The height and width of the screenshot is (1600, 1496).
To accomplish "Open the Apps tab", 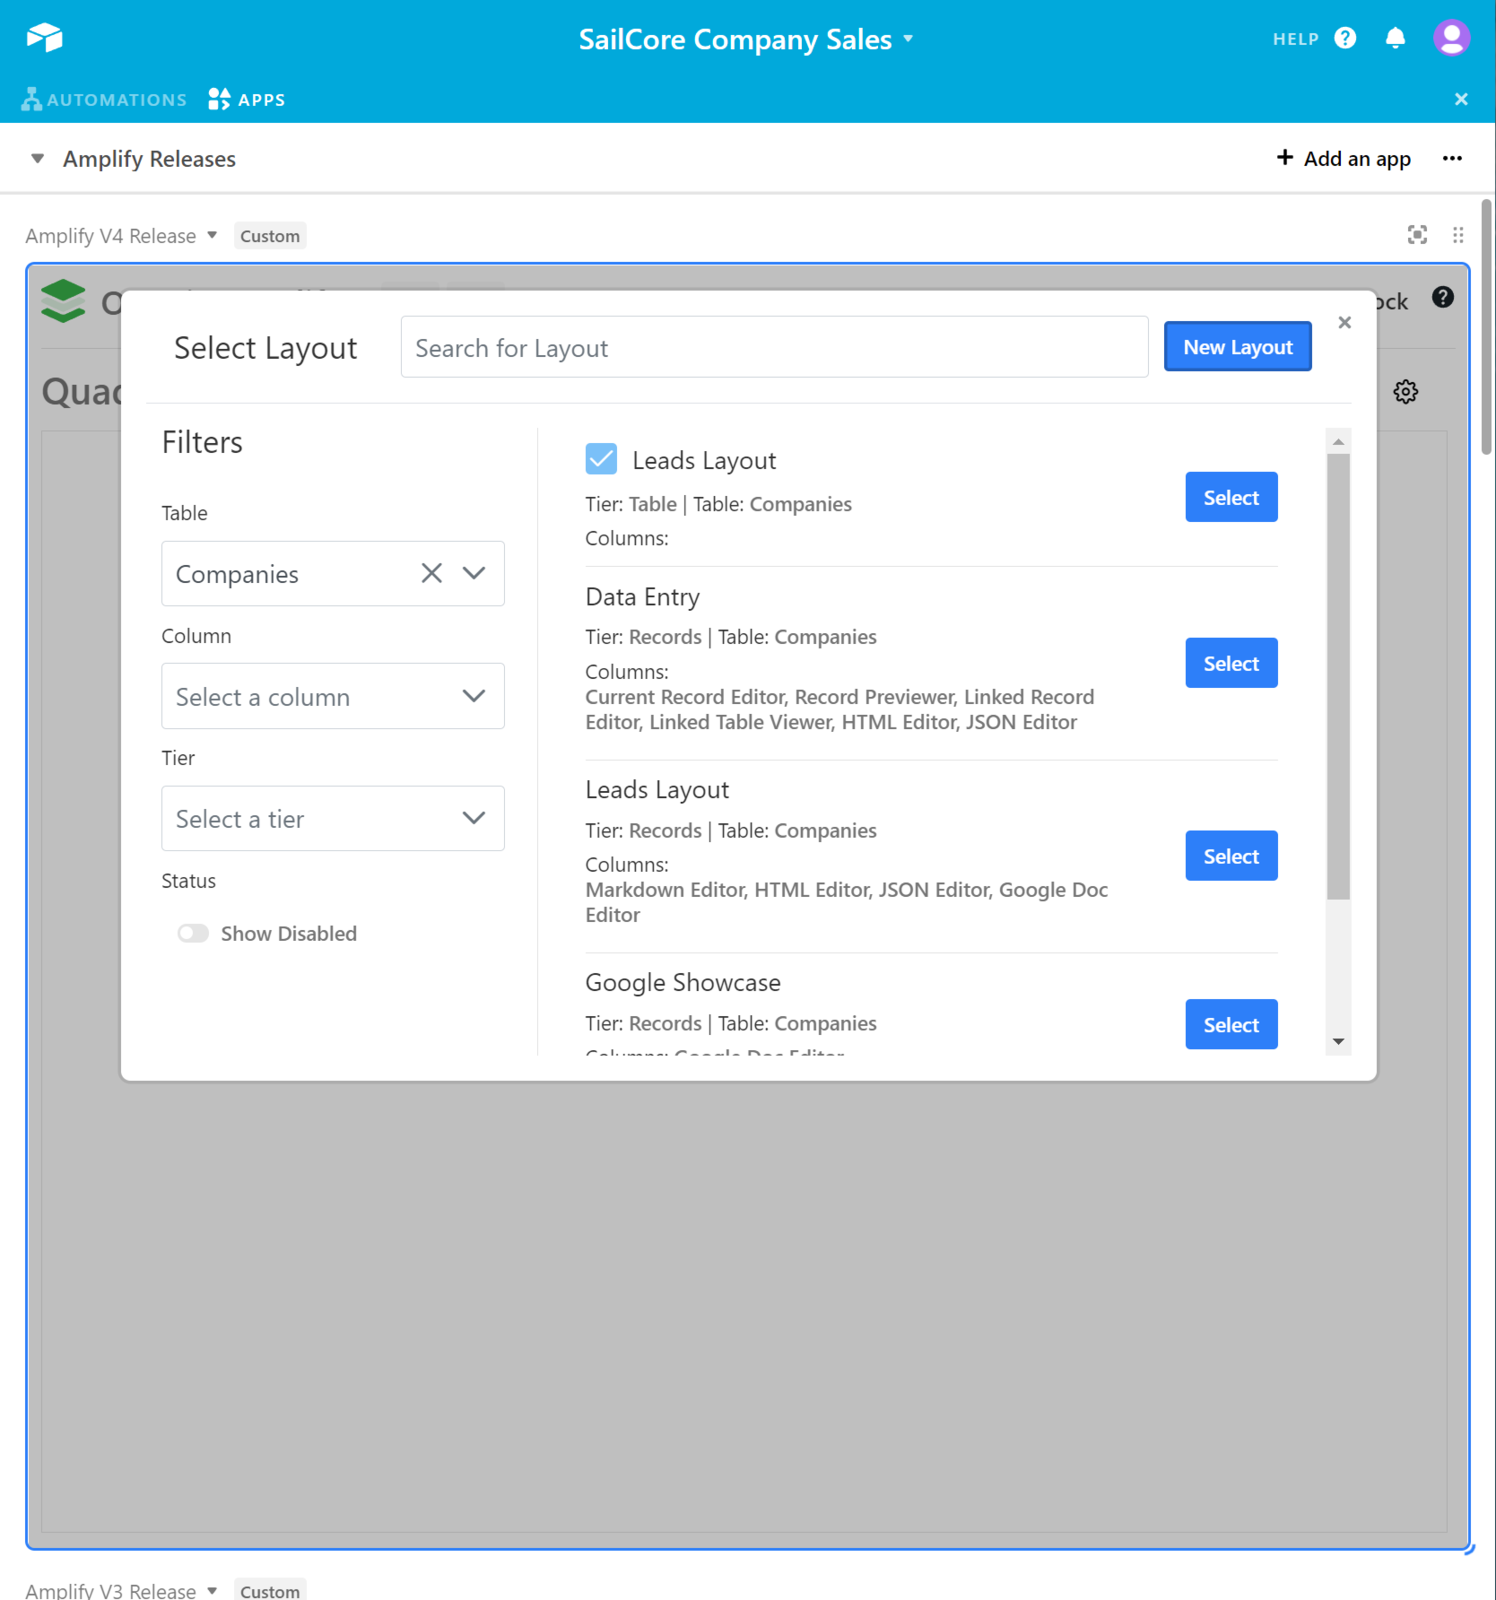I will coord(247,99).
